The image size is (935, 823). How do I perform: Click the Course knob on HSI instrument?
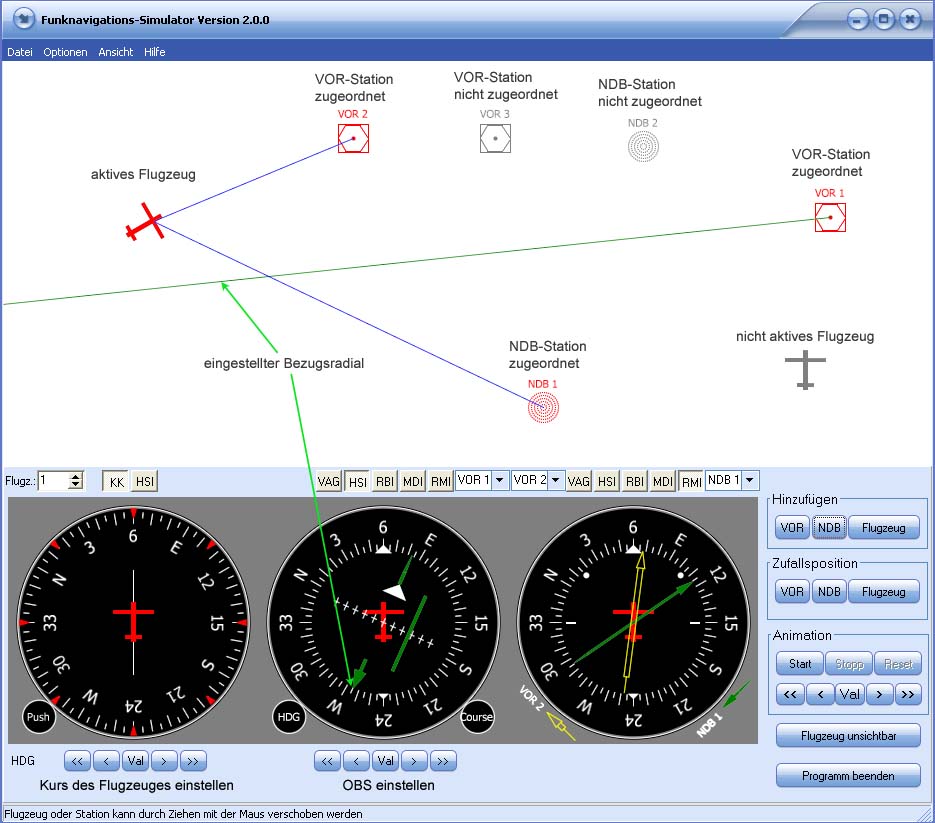[x=476, y=717]
